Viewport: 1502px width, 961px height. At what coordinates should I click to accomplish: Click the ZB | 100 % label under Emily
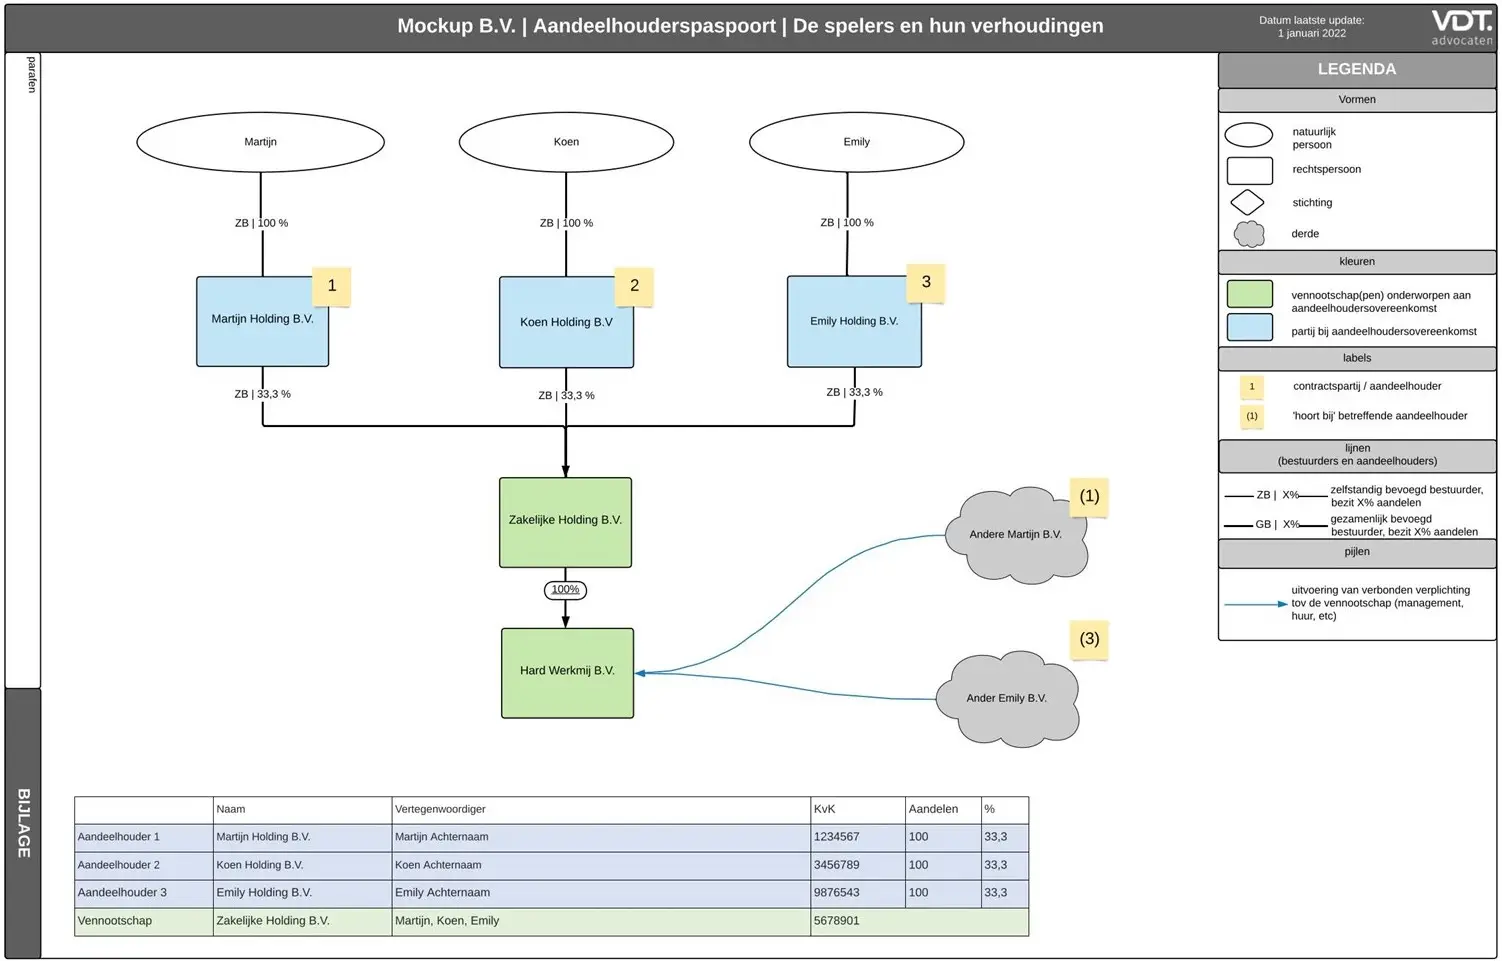847,222
